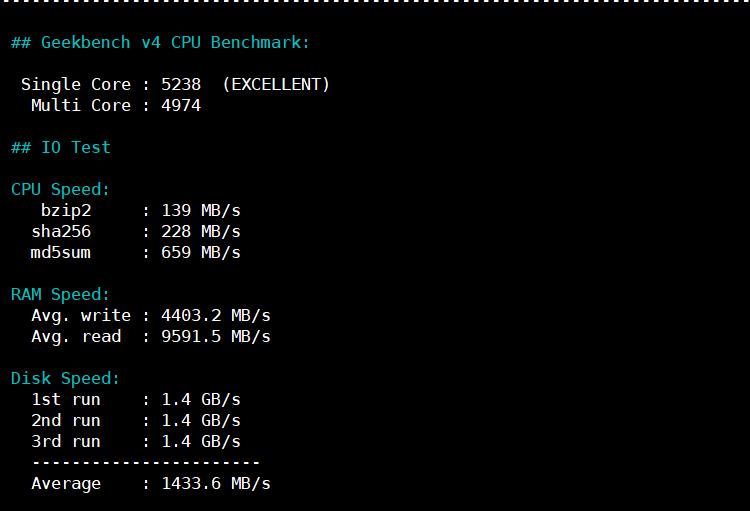
Task: Click the 228 MB/s sha256 result
Action: 201,231
